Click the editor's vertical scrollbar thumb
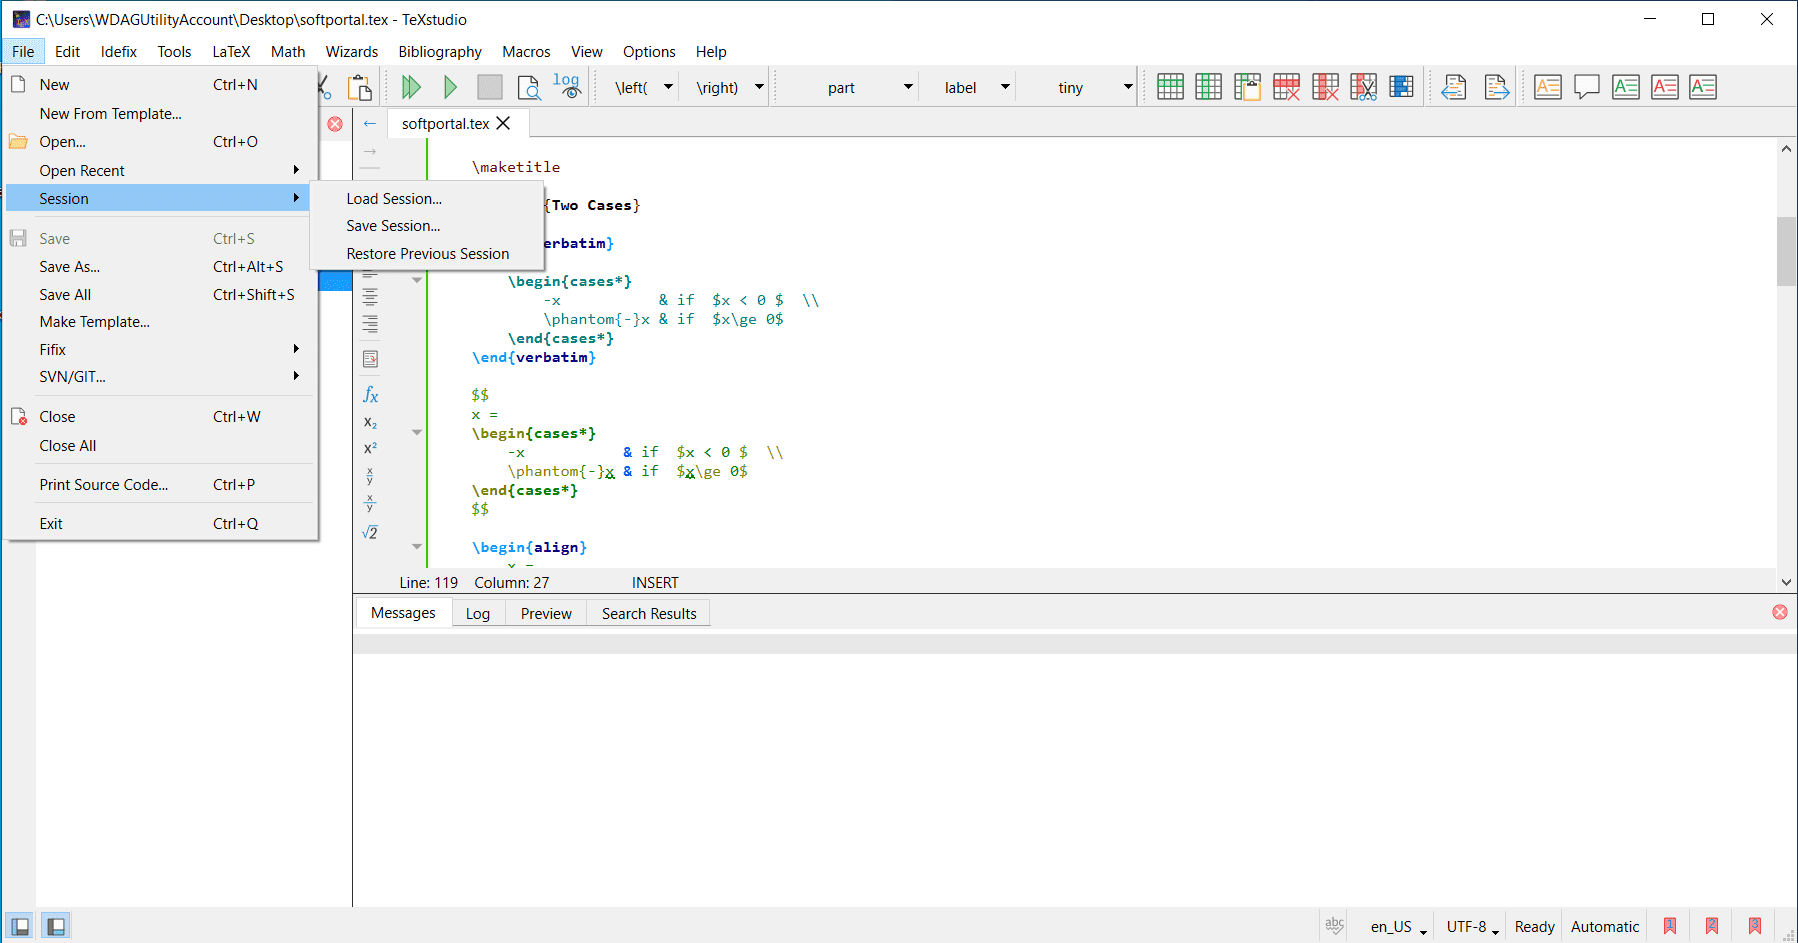Image resolution: width=1798 pixels, height=943 pixels. [x=1786, y=250]
